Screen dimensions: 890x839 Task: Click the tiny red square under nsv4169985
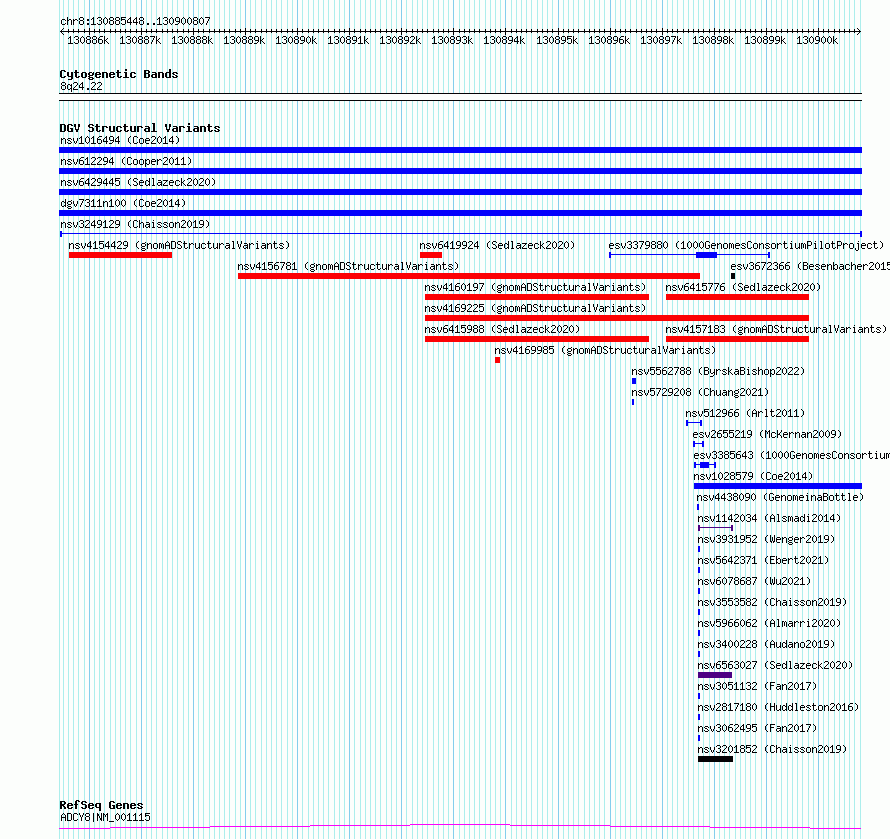(497, 360)
